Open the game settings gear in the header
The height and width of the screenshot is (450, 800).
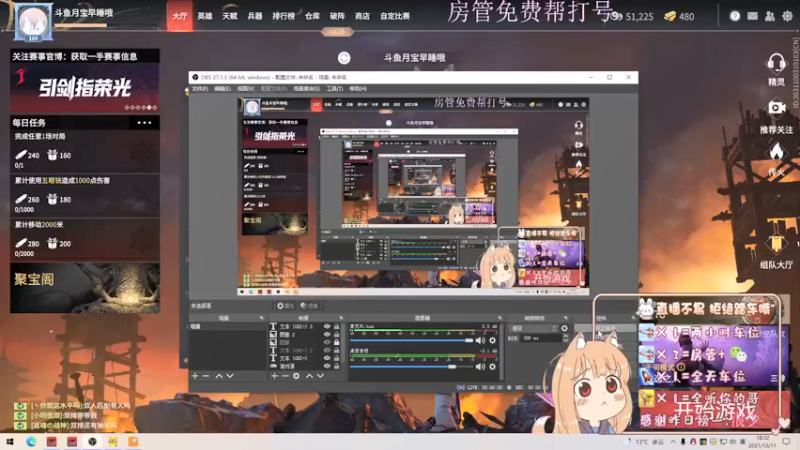point(788,16)
